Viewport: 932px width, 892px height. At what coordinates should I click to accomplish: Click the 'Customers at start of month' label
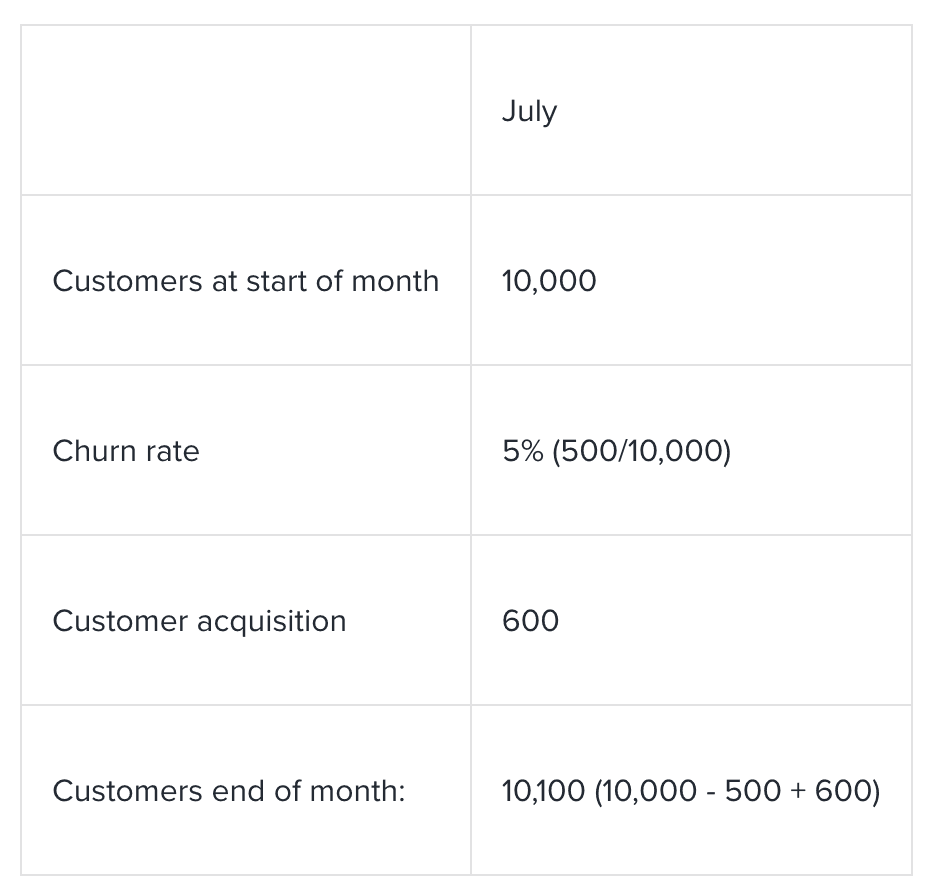pos(245,281)
